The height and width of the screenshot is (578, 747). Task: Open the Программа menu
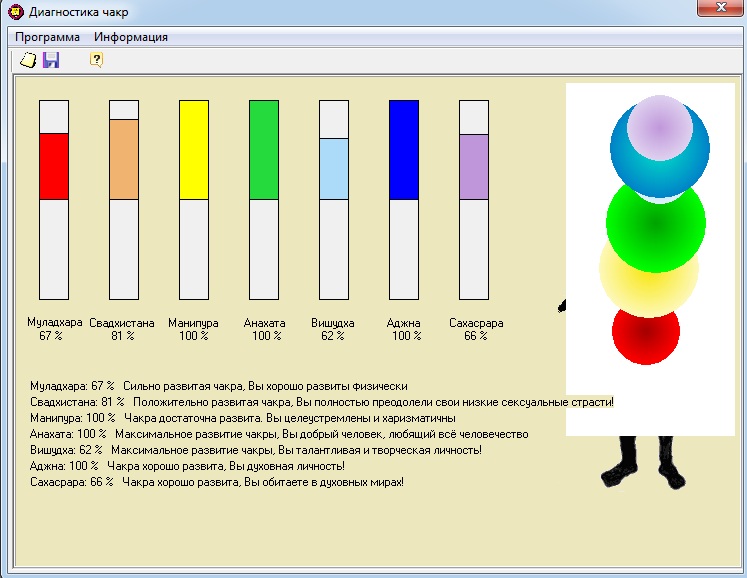47,37
